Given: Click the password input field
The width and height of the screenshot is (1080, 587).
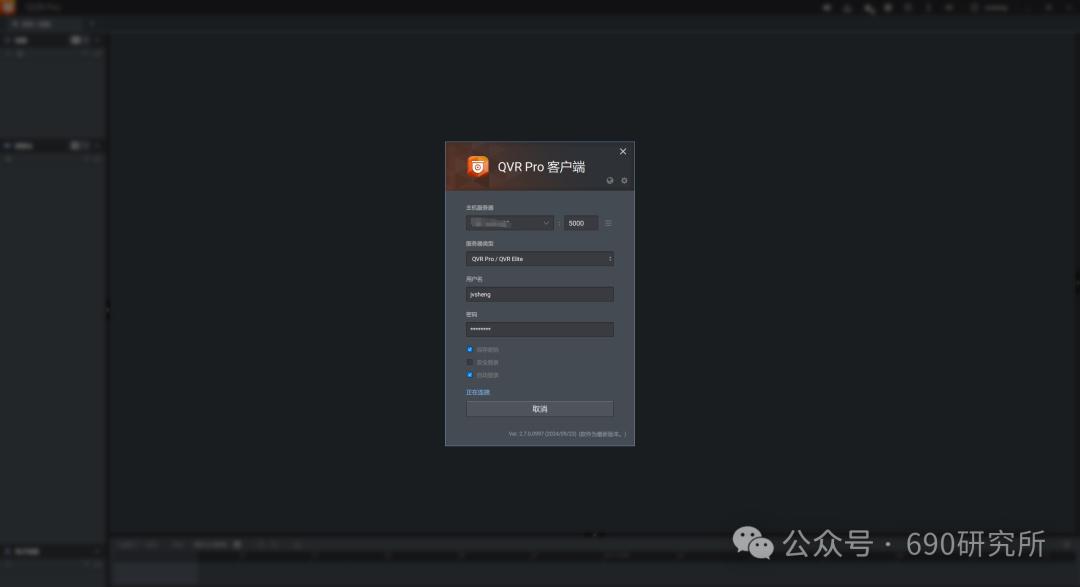Looking at the screenshot, I should pos(539,329).
